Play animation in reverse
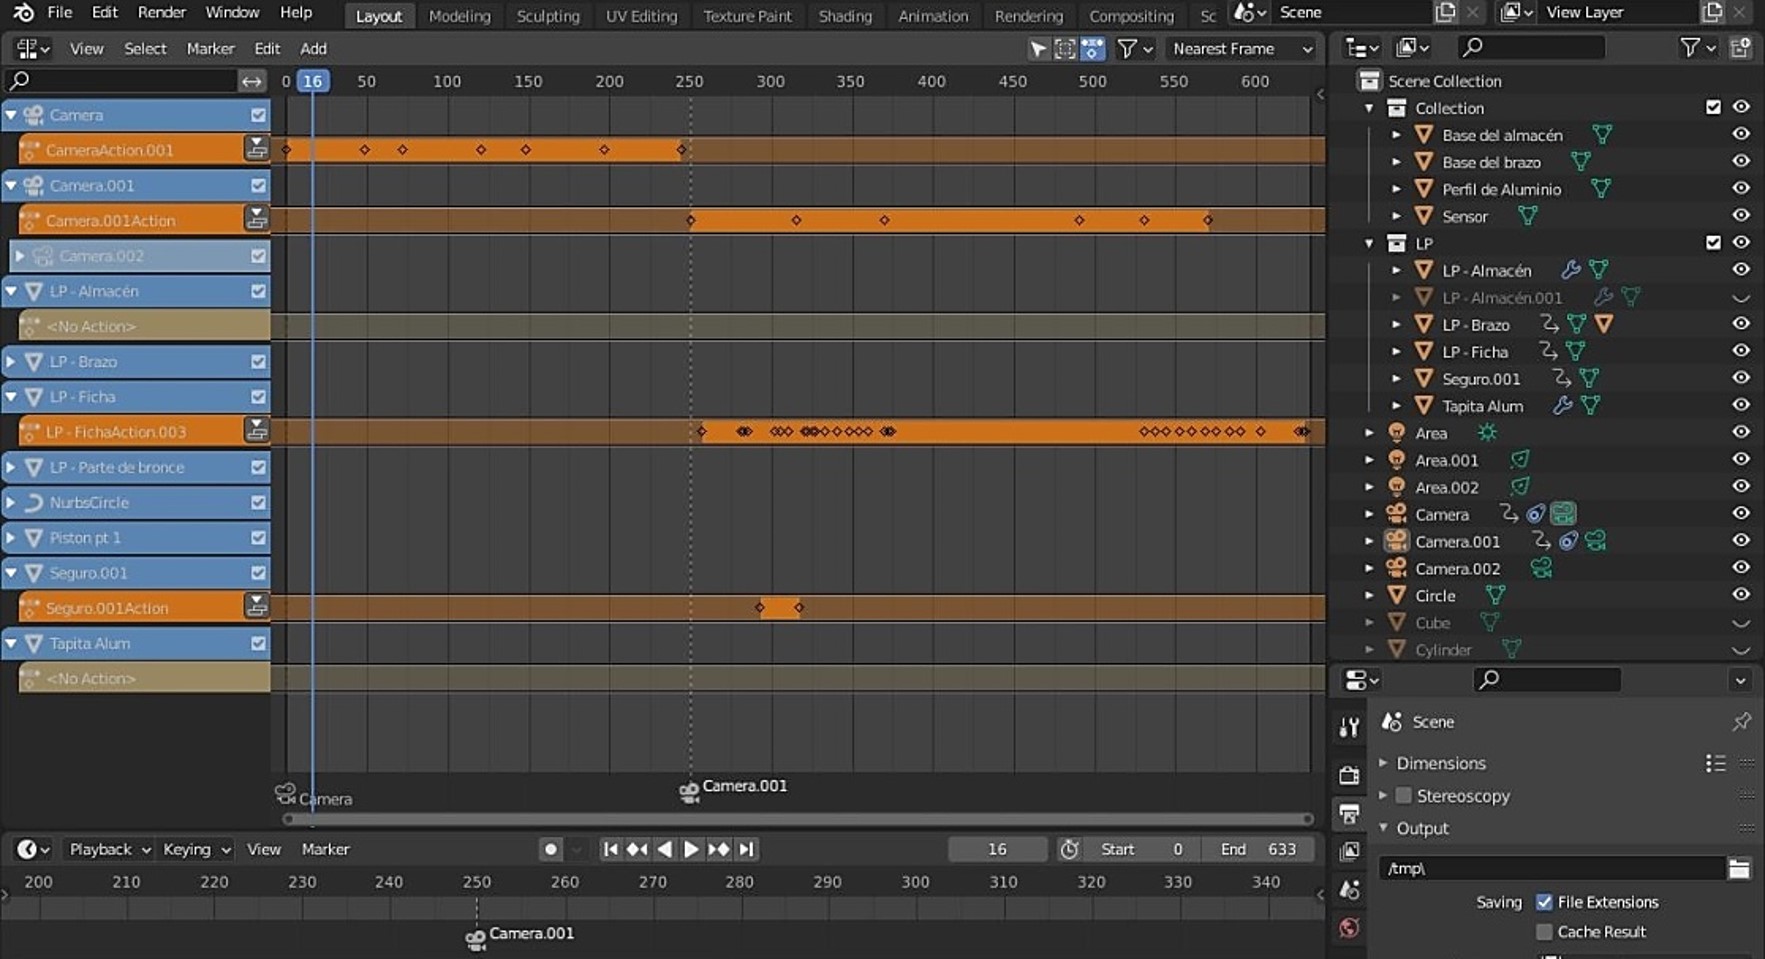The width and height of the screenshot is (1765, 959). (664, 849)
